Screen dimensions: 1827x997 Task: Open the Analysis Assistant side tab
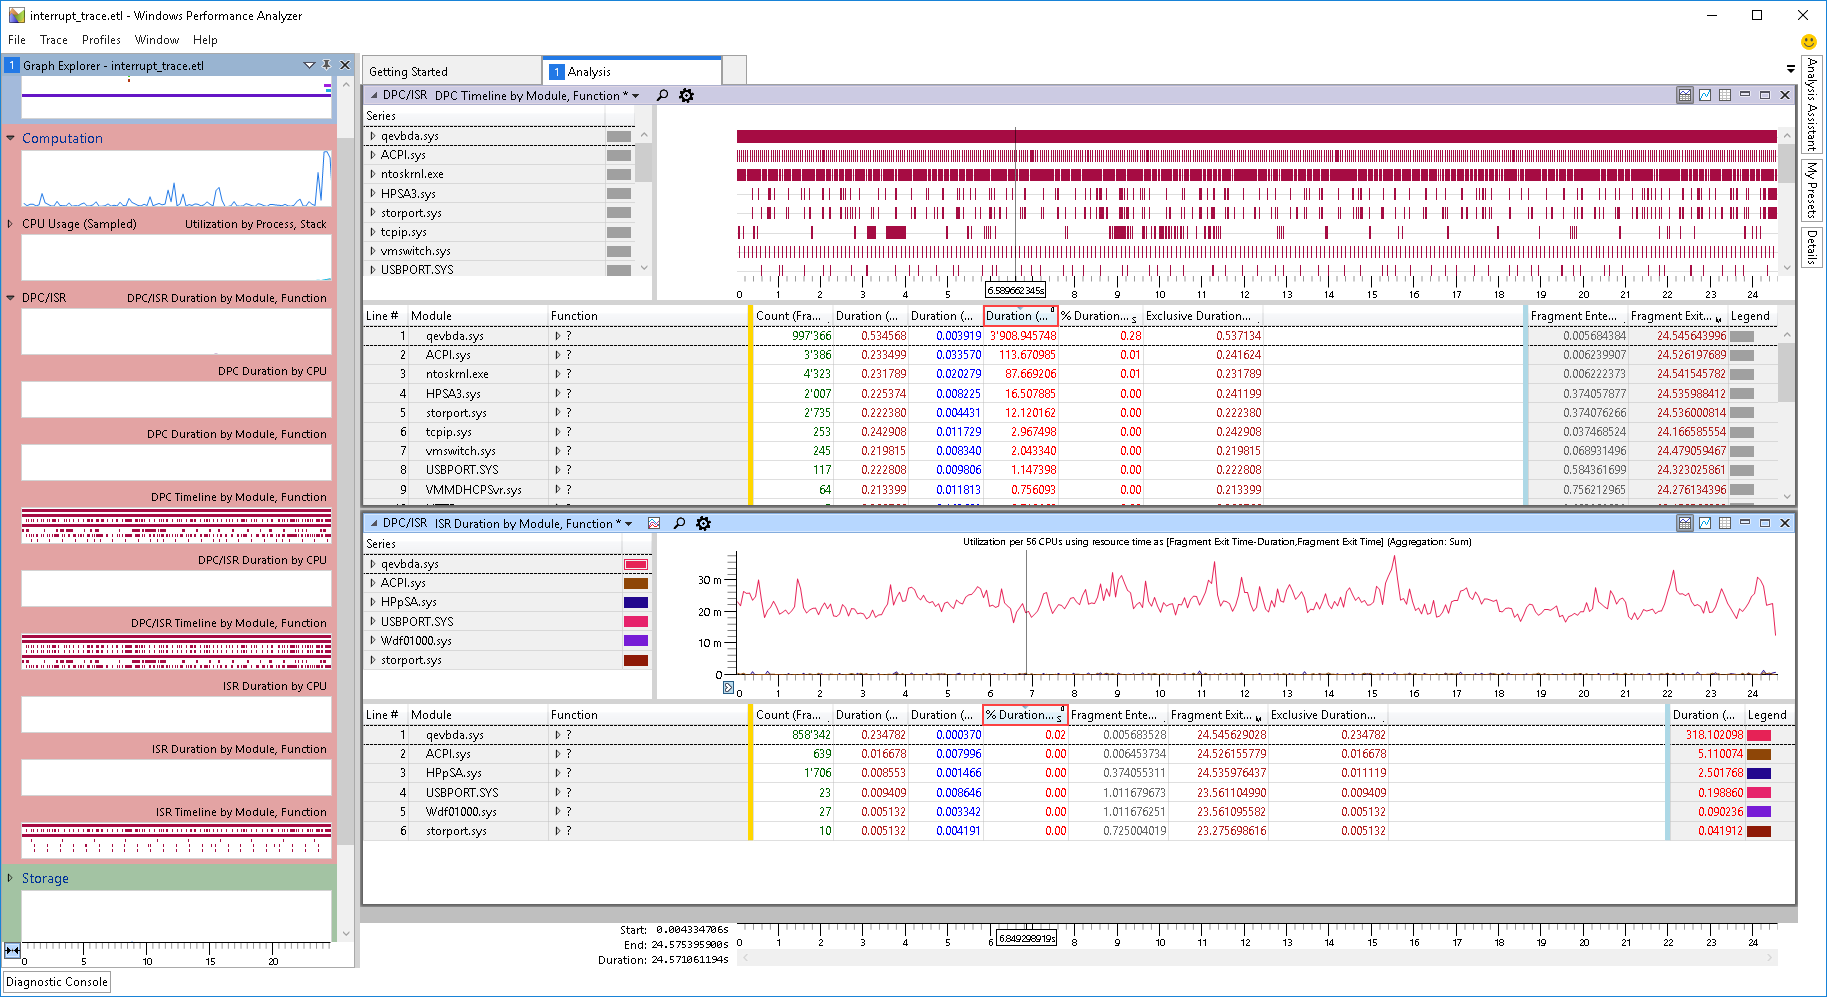(1811, 104)
